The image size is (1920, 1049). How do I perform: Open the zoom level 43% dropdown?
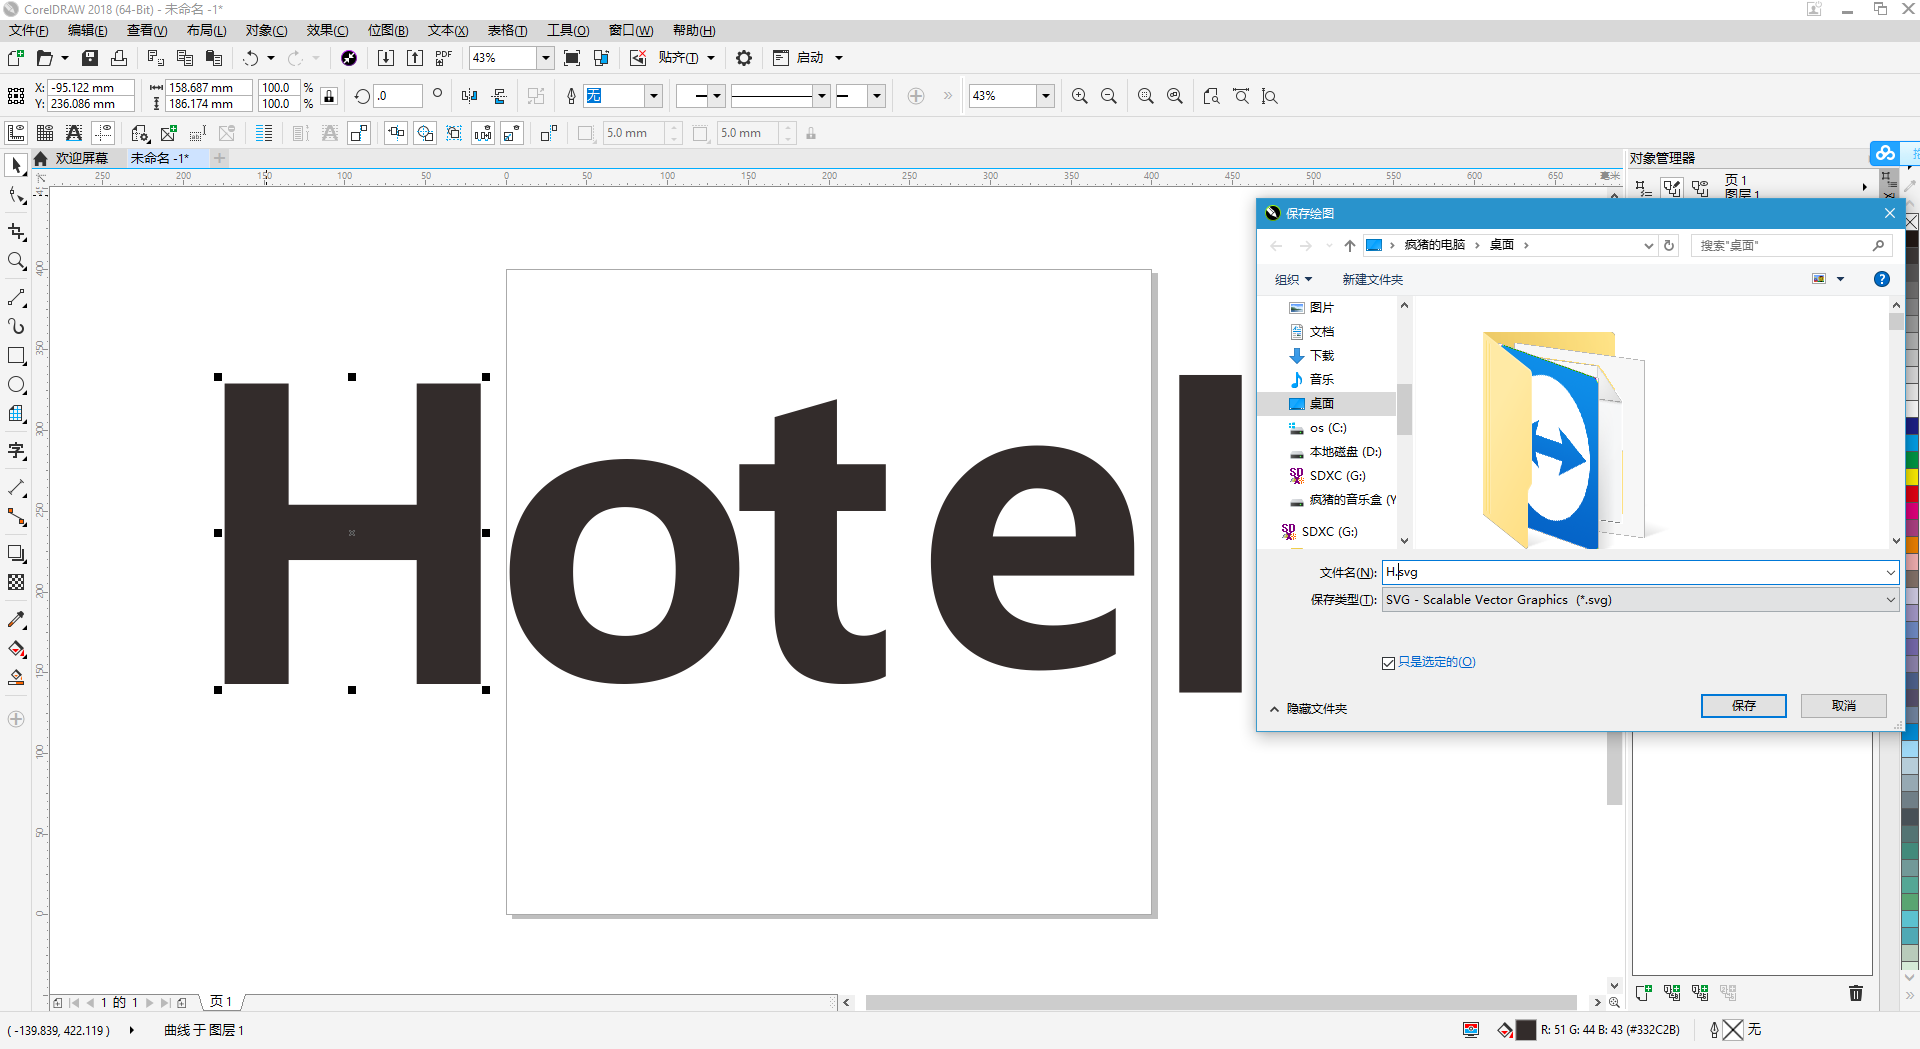546,58
